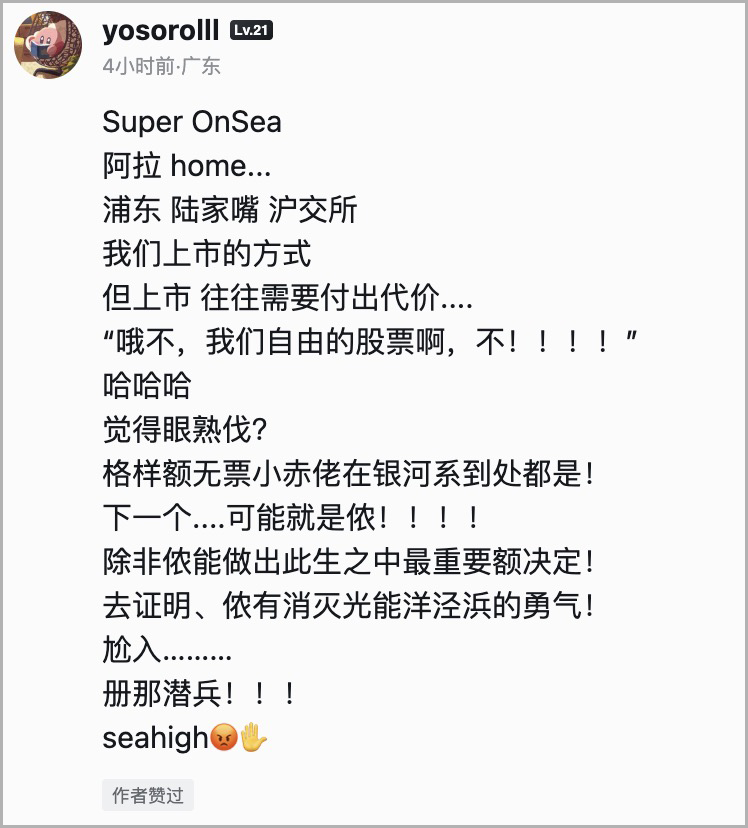Screen dimensions: 748x828
Task: Click the 4小时前·广东 timestamp
Action: (161, 67)
